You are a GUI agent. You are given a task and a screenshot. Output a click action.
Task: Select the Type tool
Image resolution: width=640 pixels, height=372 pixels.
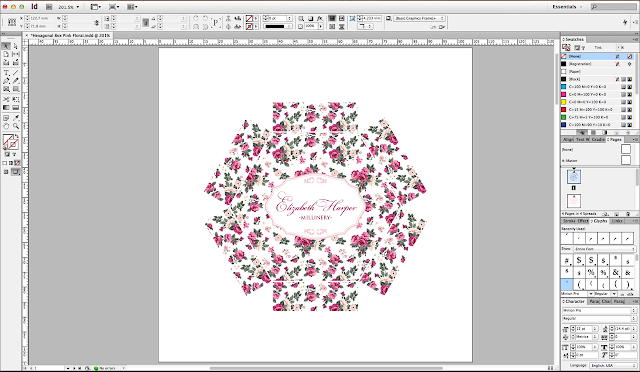tap(6, 73)
